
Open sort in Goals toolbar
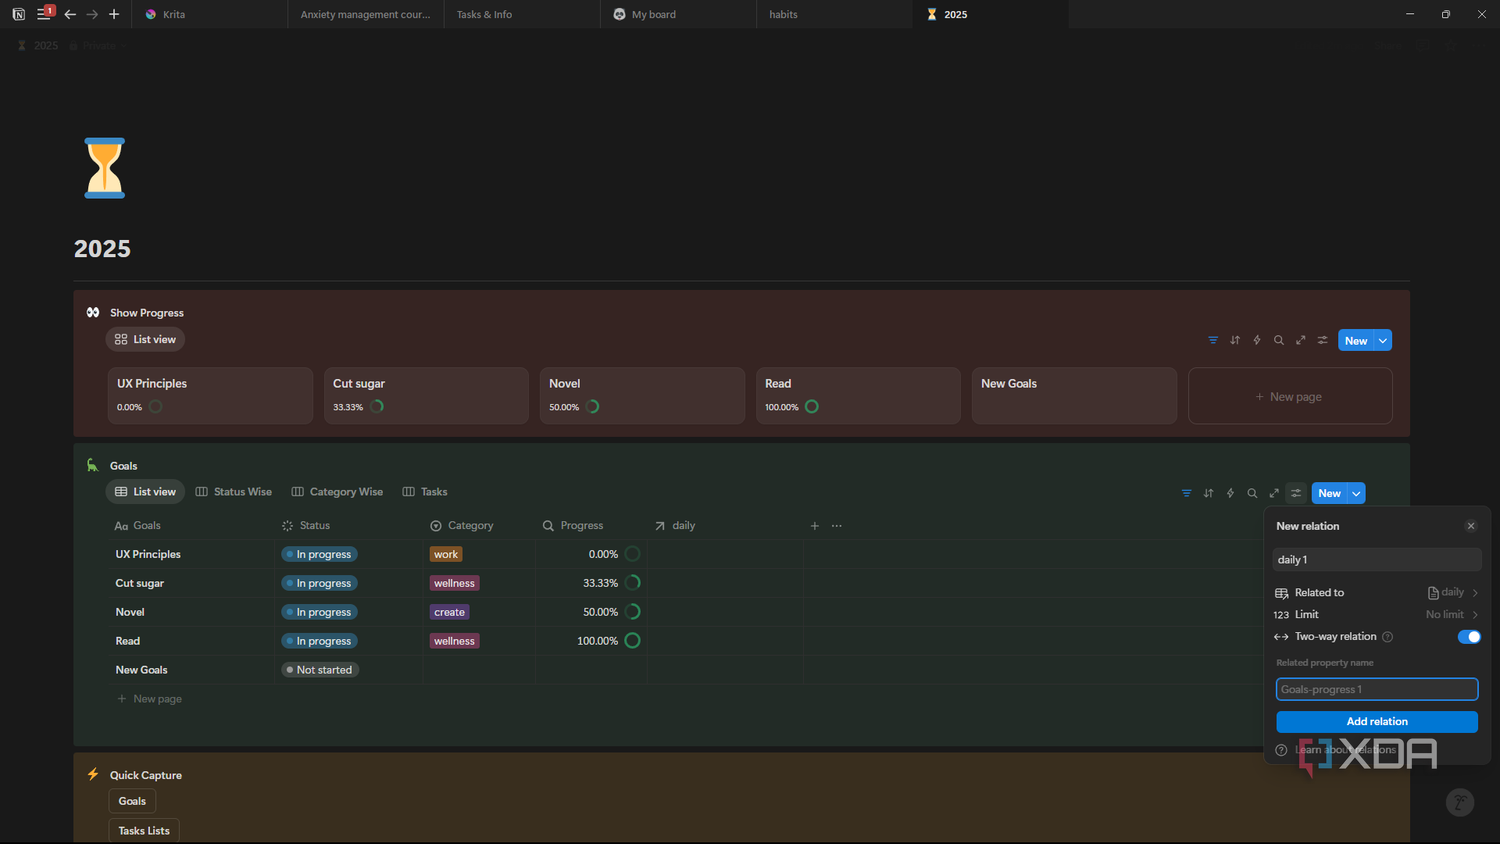(1208, 493)
